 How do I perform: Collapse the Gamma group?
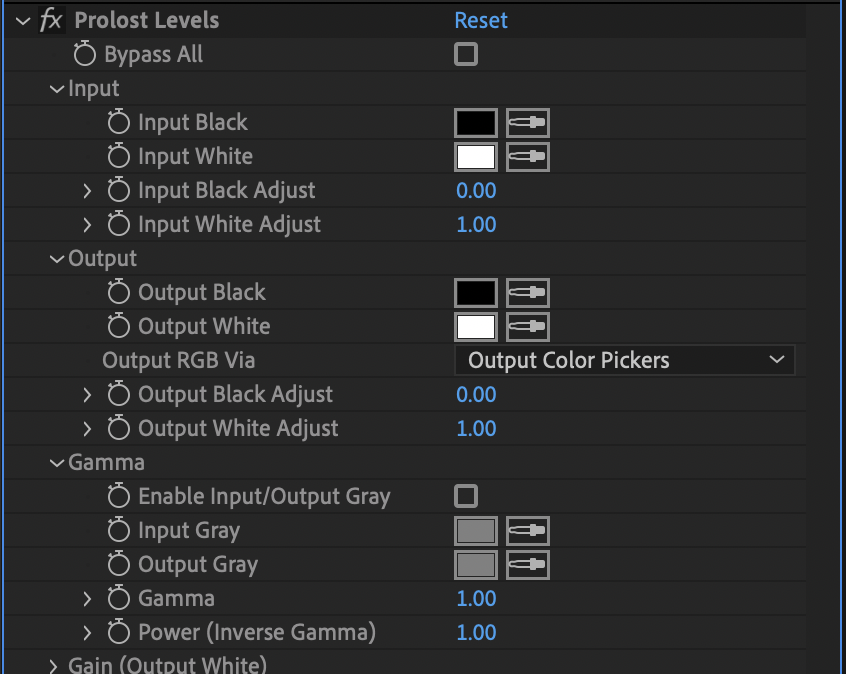click(57, 463)
